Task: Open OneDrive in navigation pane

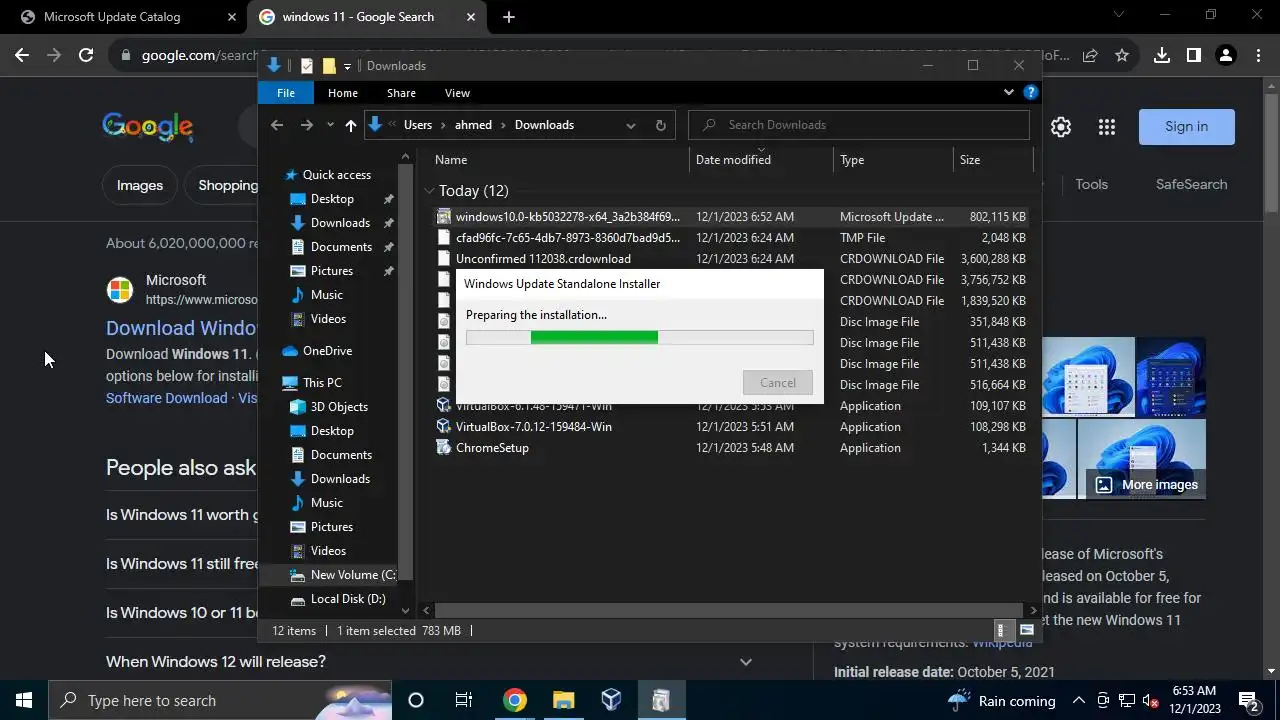Action: point(327,351)
